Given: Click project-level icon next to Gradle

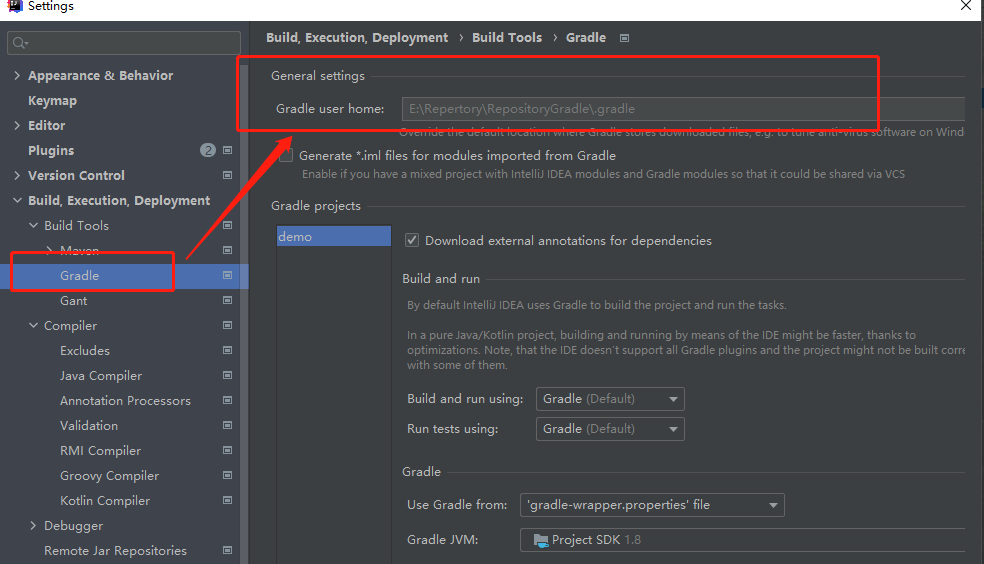Looking at the screenshot, I should 227,275.
